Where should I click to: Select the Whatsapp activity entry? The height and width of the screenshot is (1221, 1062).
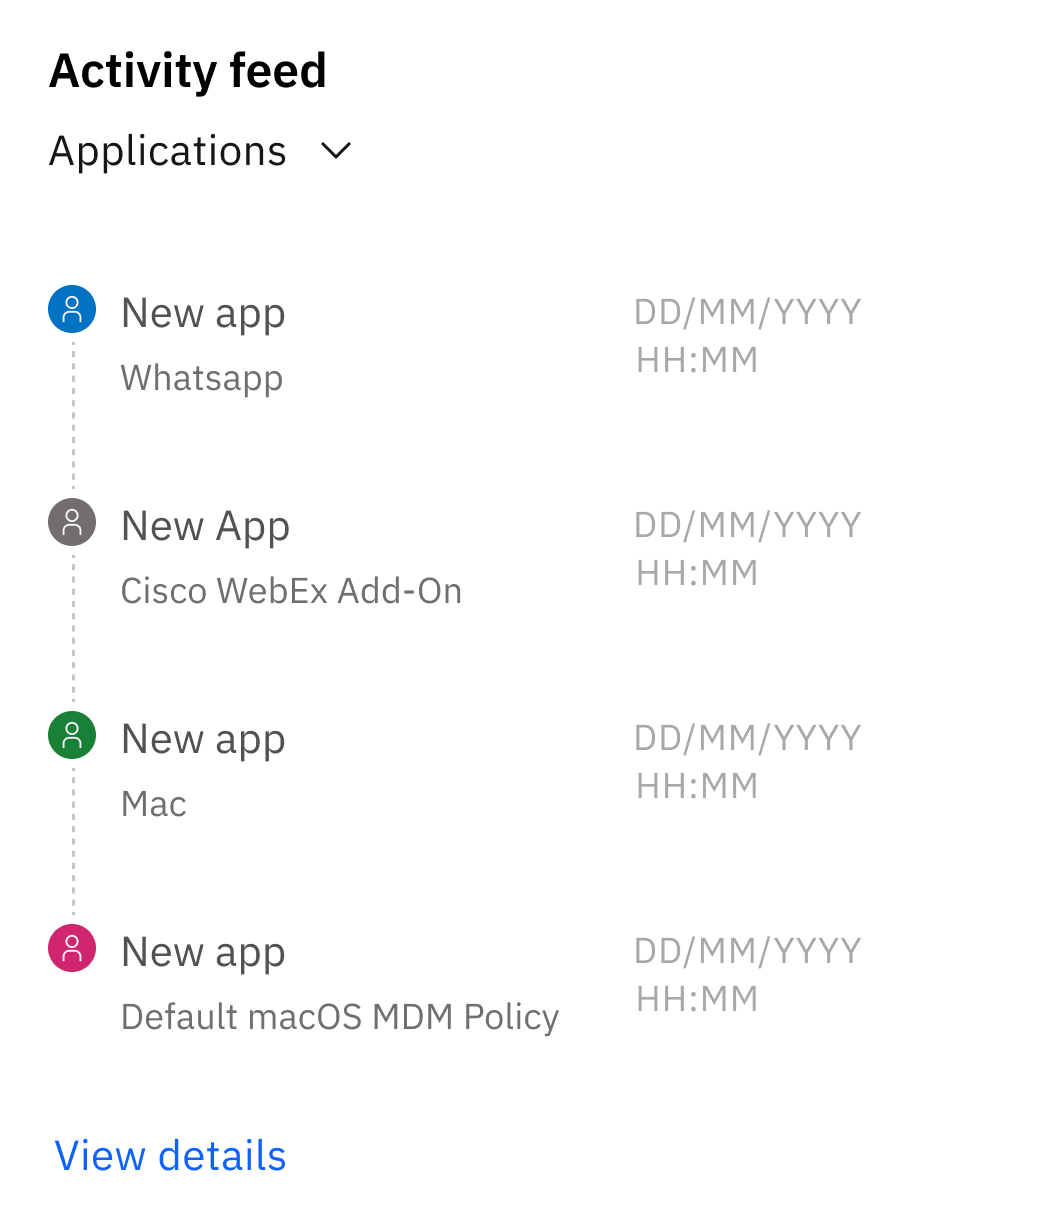202,378
